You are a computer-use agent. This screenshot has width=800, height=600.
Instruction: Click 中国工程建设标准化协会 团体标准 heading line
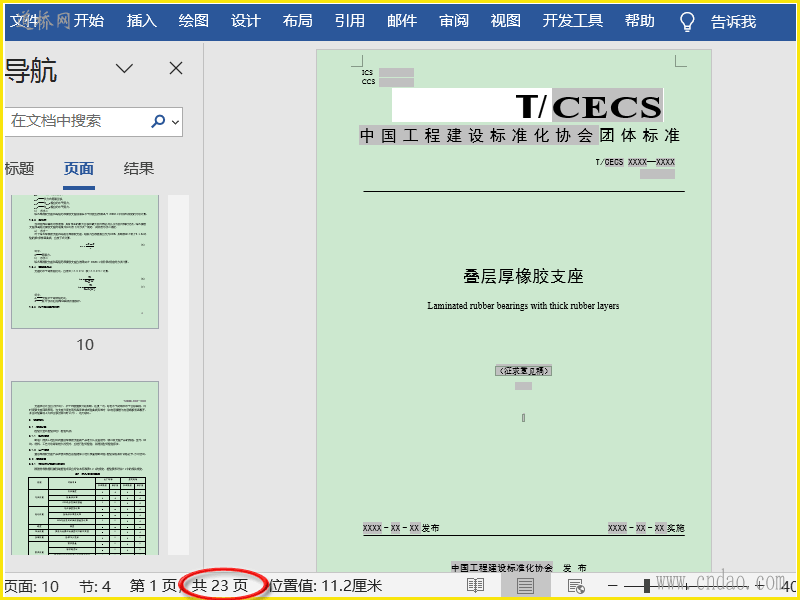pyautogui.click(x=519, y=135)
